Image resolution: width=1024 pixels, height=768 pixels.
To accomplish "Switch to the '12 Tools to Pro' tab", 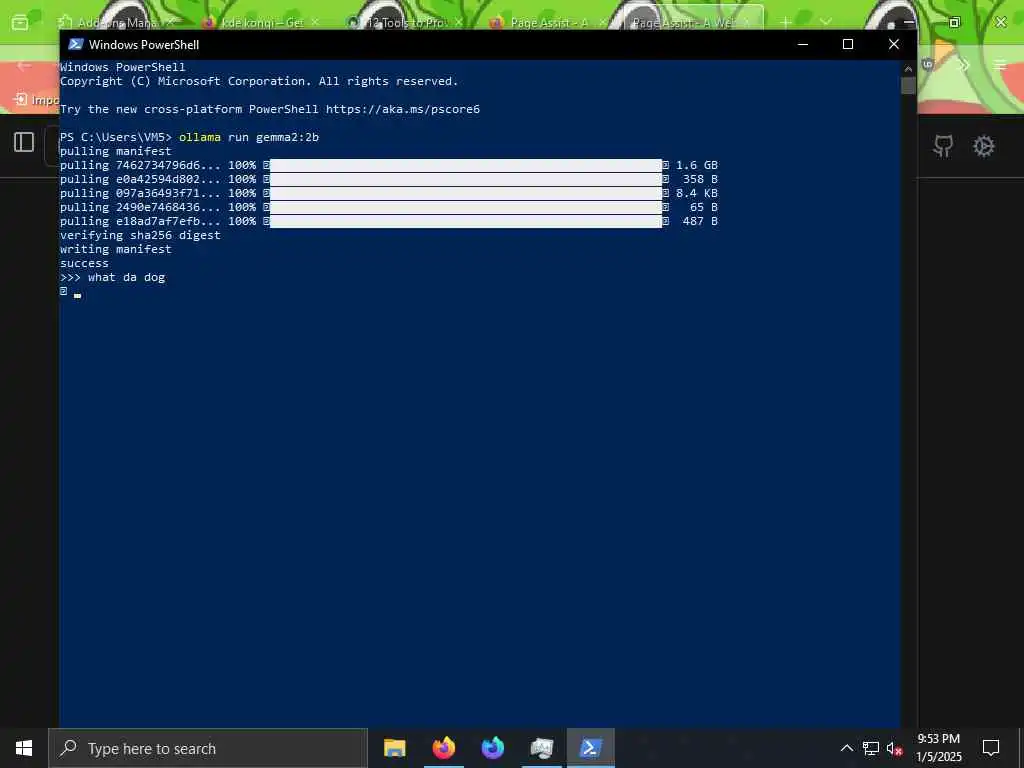I will tap(405, 22).
